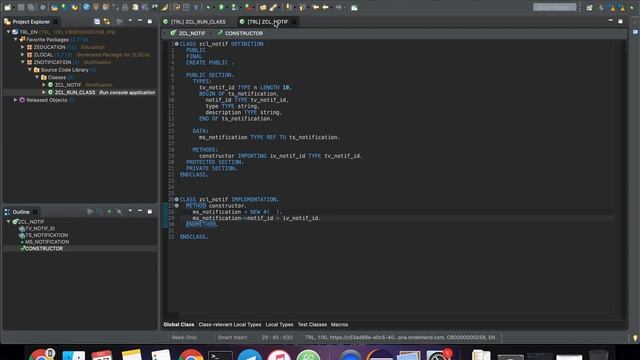Screen dimensions: 640x360
Task: Open Terminal from the macOS dock
Action: (x=220, y=355)
